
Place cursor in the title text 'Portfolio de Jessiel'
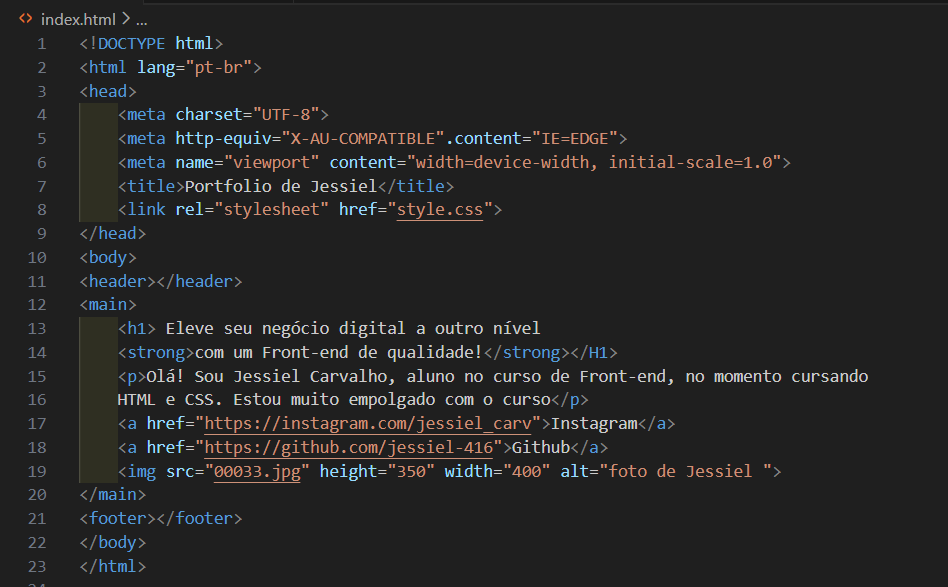pyautogui.click(x=280, y=186)
